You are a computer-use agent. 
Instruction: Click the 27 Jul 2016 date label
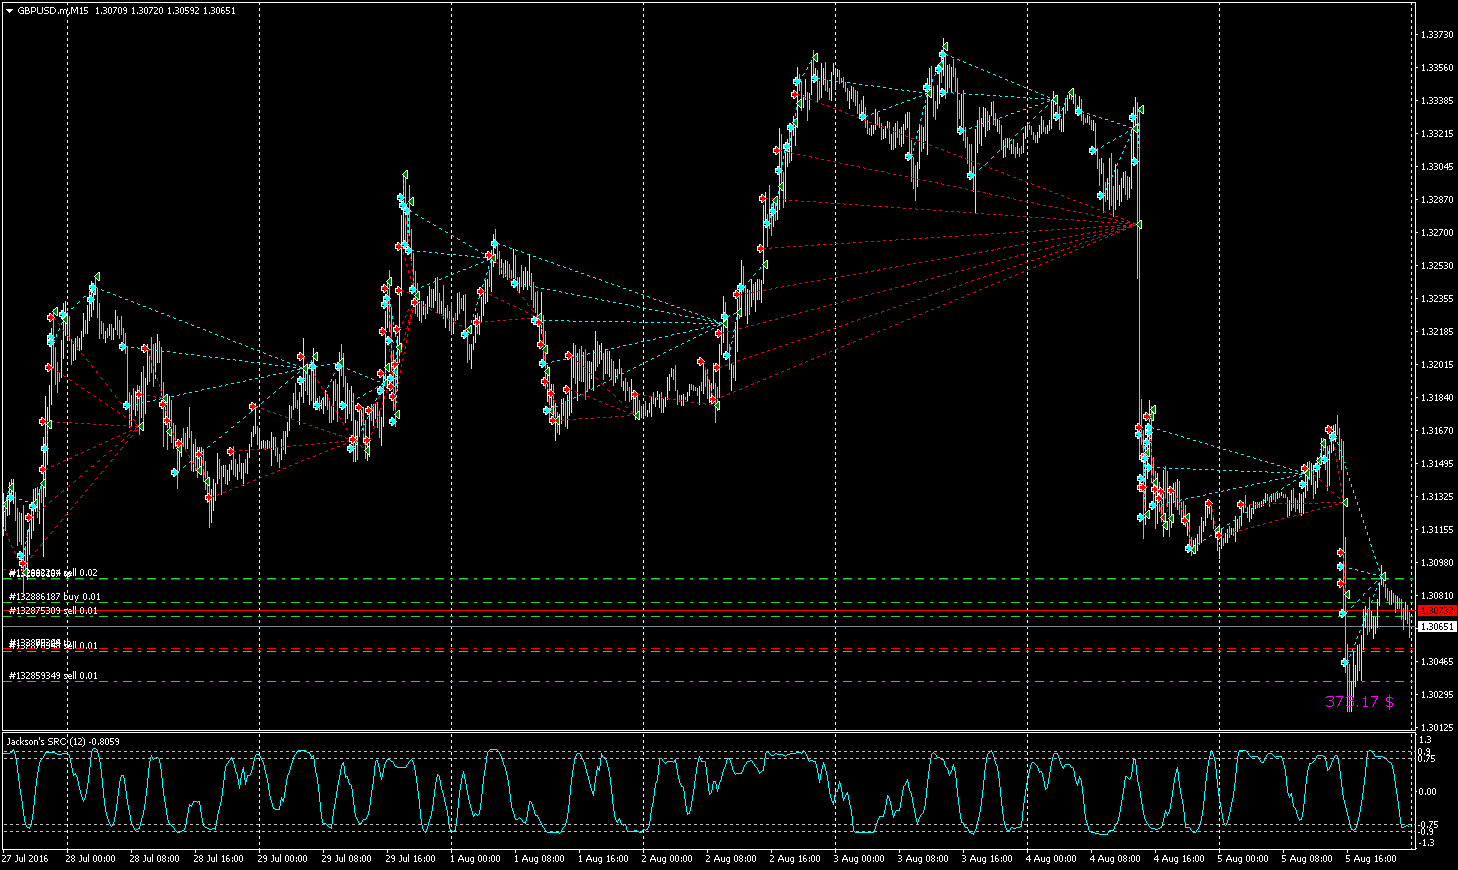25,858
